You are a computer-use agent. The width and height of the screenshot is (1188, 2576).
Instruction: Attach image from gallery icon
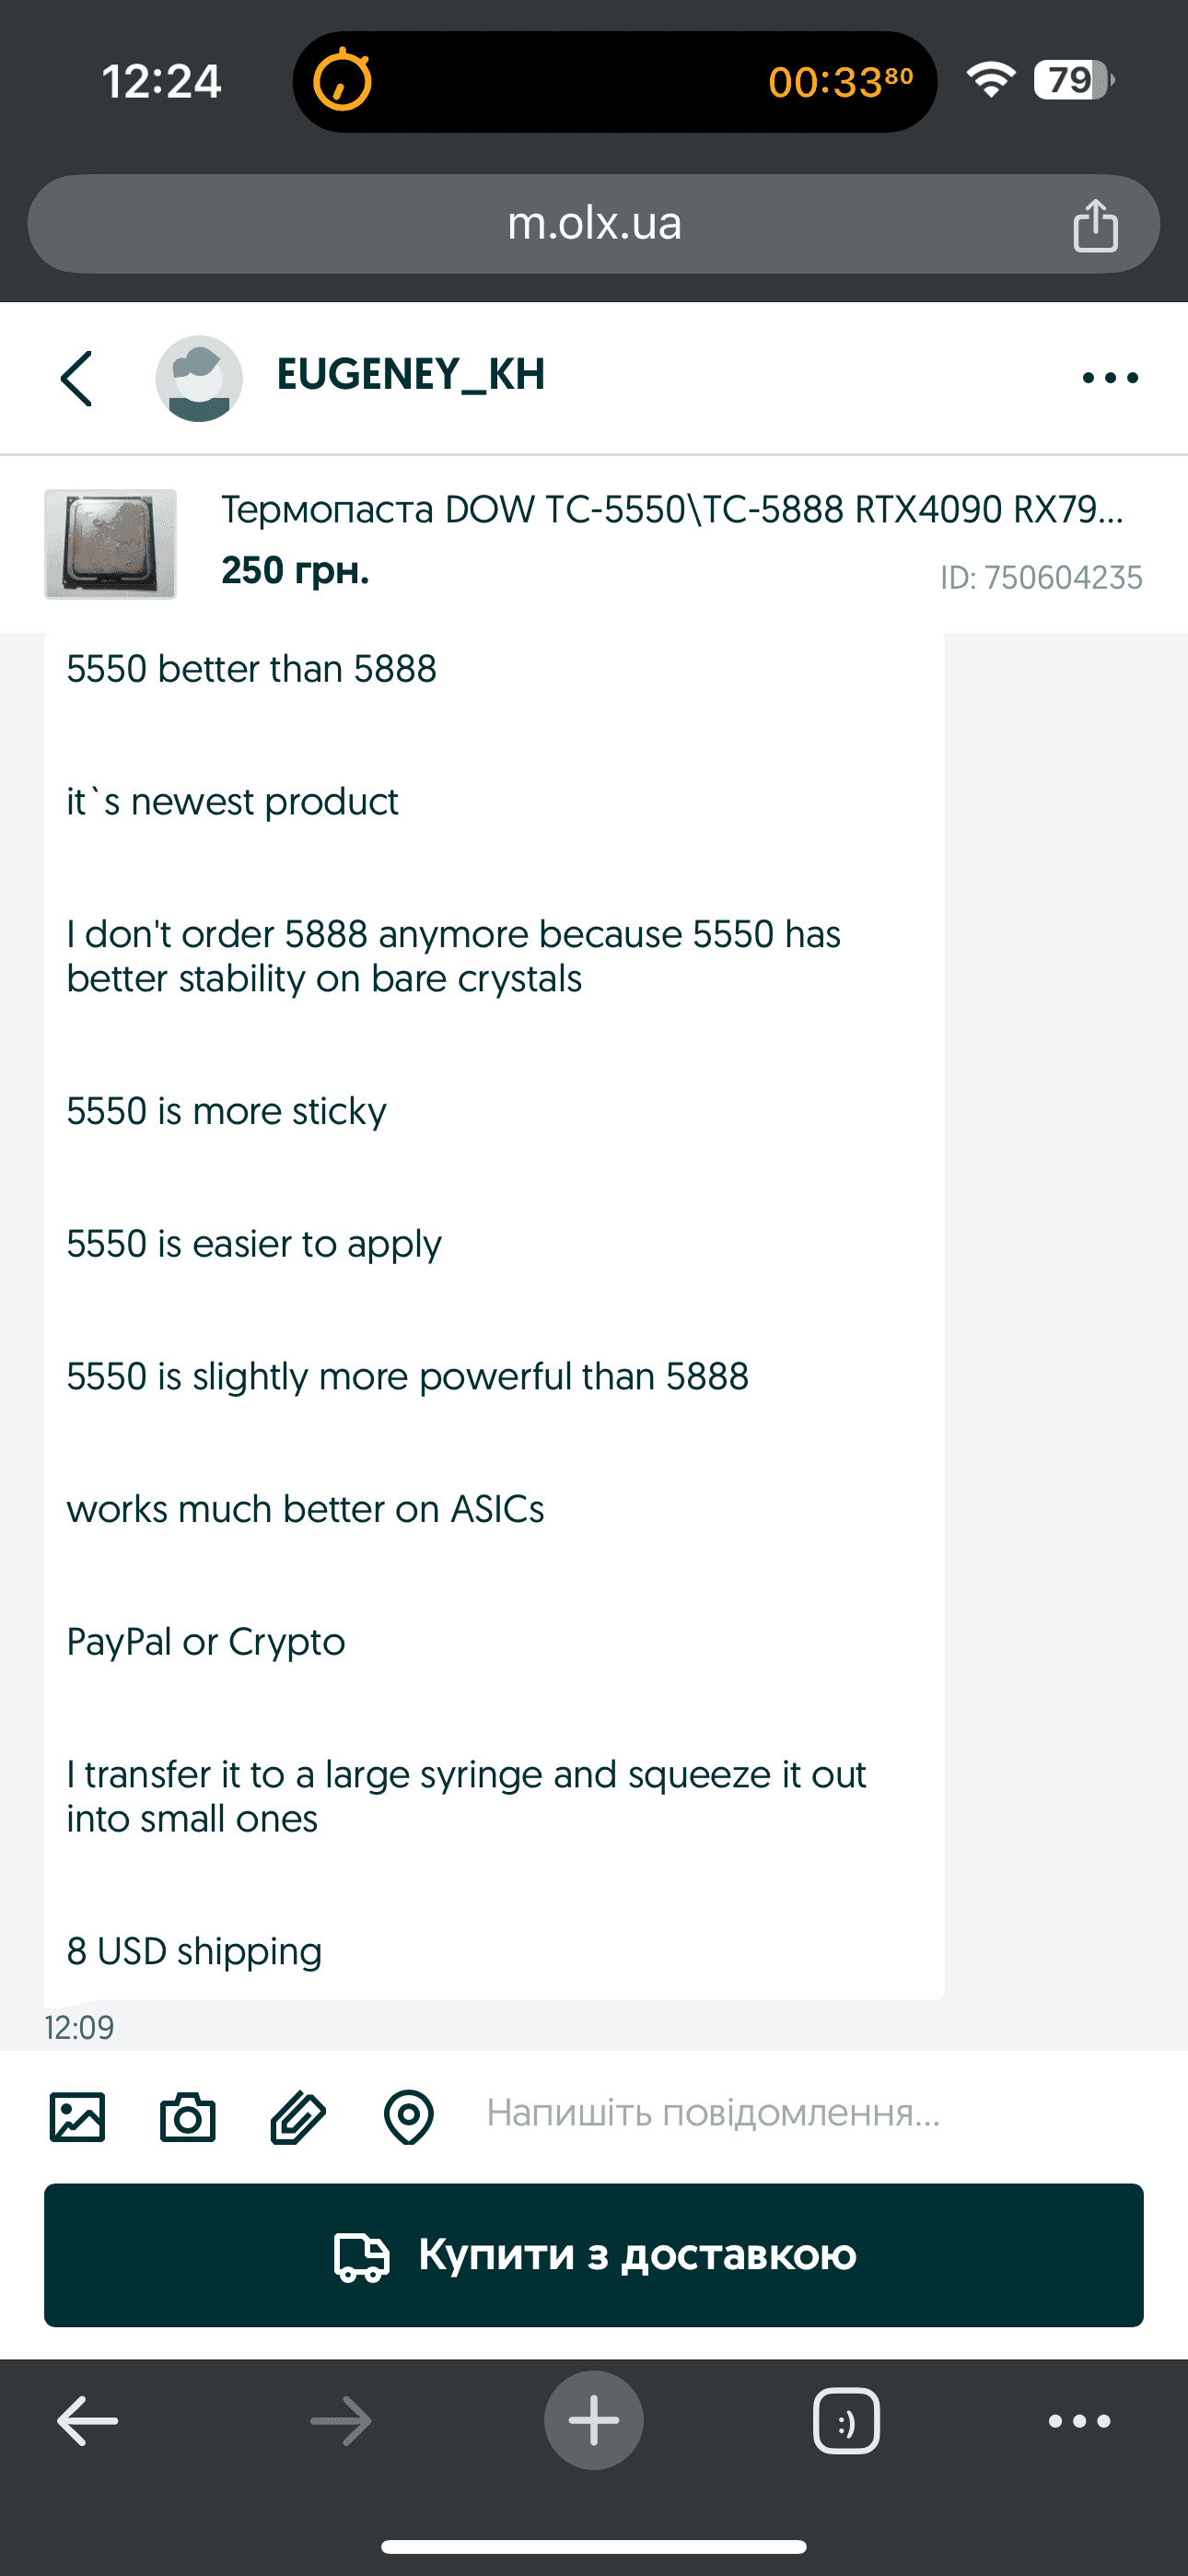tap(77, 2117)
